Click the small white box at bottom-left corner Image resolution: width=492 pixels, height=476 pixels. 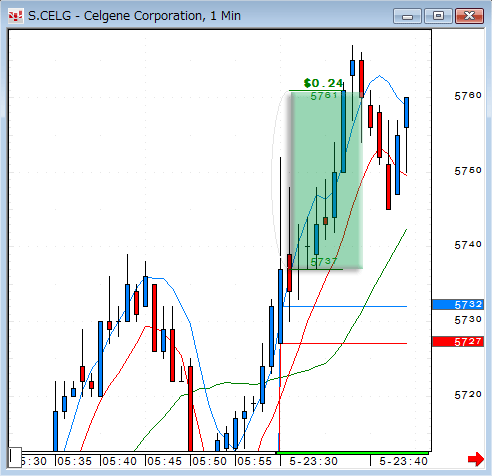point(15,457)
